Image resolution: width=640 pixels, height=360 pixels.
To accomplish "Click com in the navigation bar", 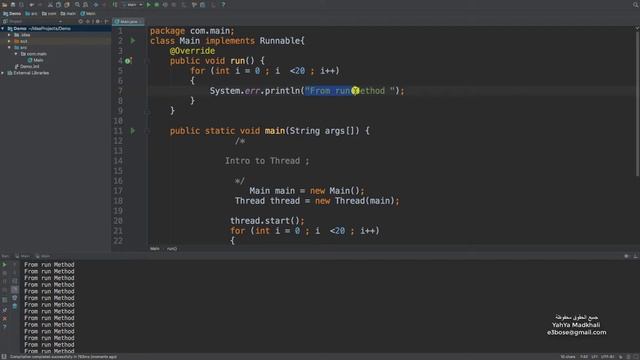I will pos(49,13).
